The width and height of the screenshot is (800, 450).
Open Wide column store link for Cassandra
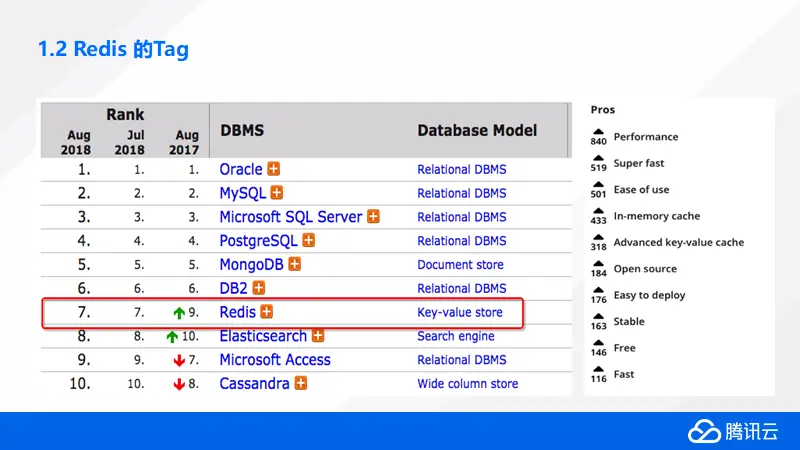click(467, 384)
